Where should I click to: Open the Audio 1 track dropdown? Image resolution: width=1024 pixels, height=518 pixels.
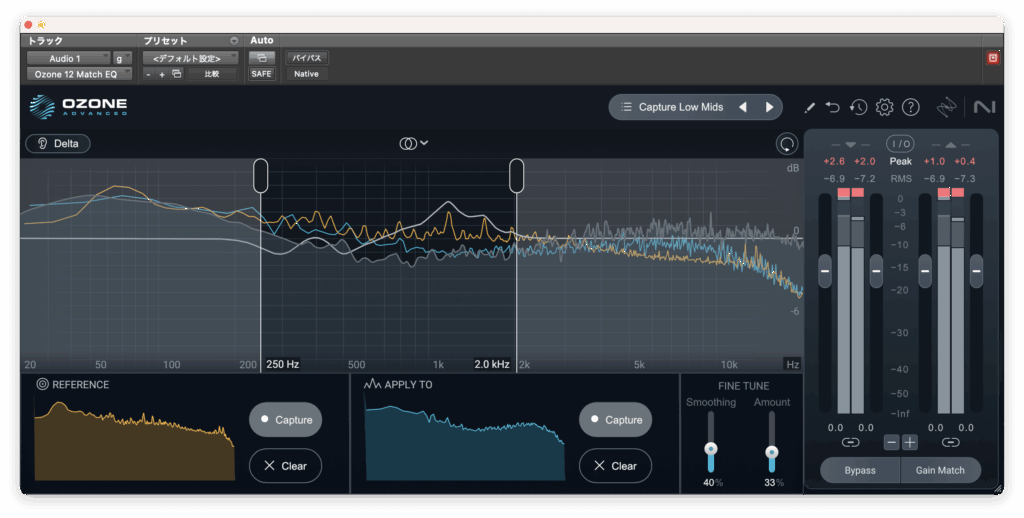67,59
